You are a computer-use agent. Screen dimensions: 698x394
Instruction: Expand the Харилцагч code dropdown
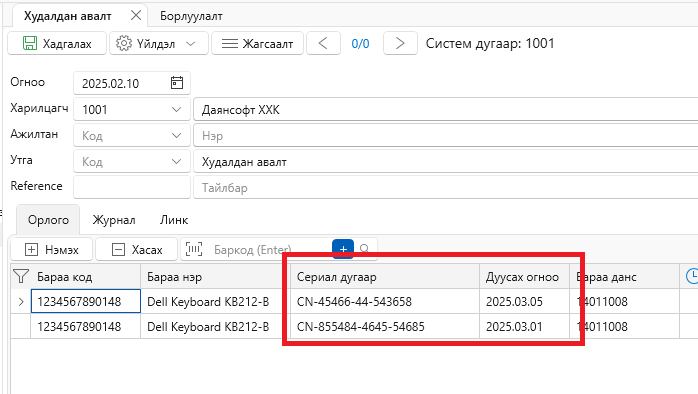(x=177, y=110)
